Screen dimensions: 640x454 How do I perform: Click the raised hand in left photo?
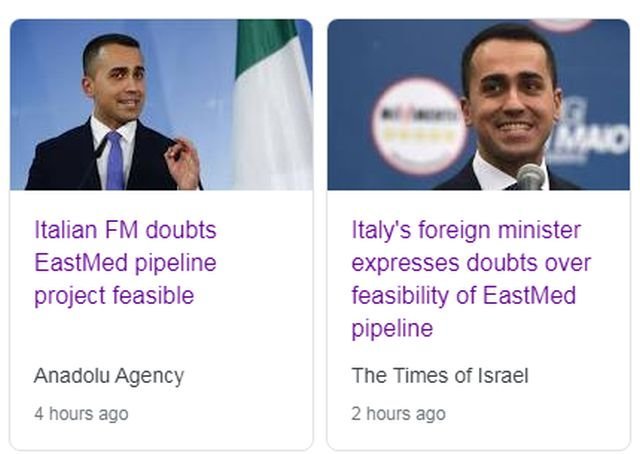point(183,159)
